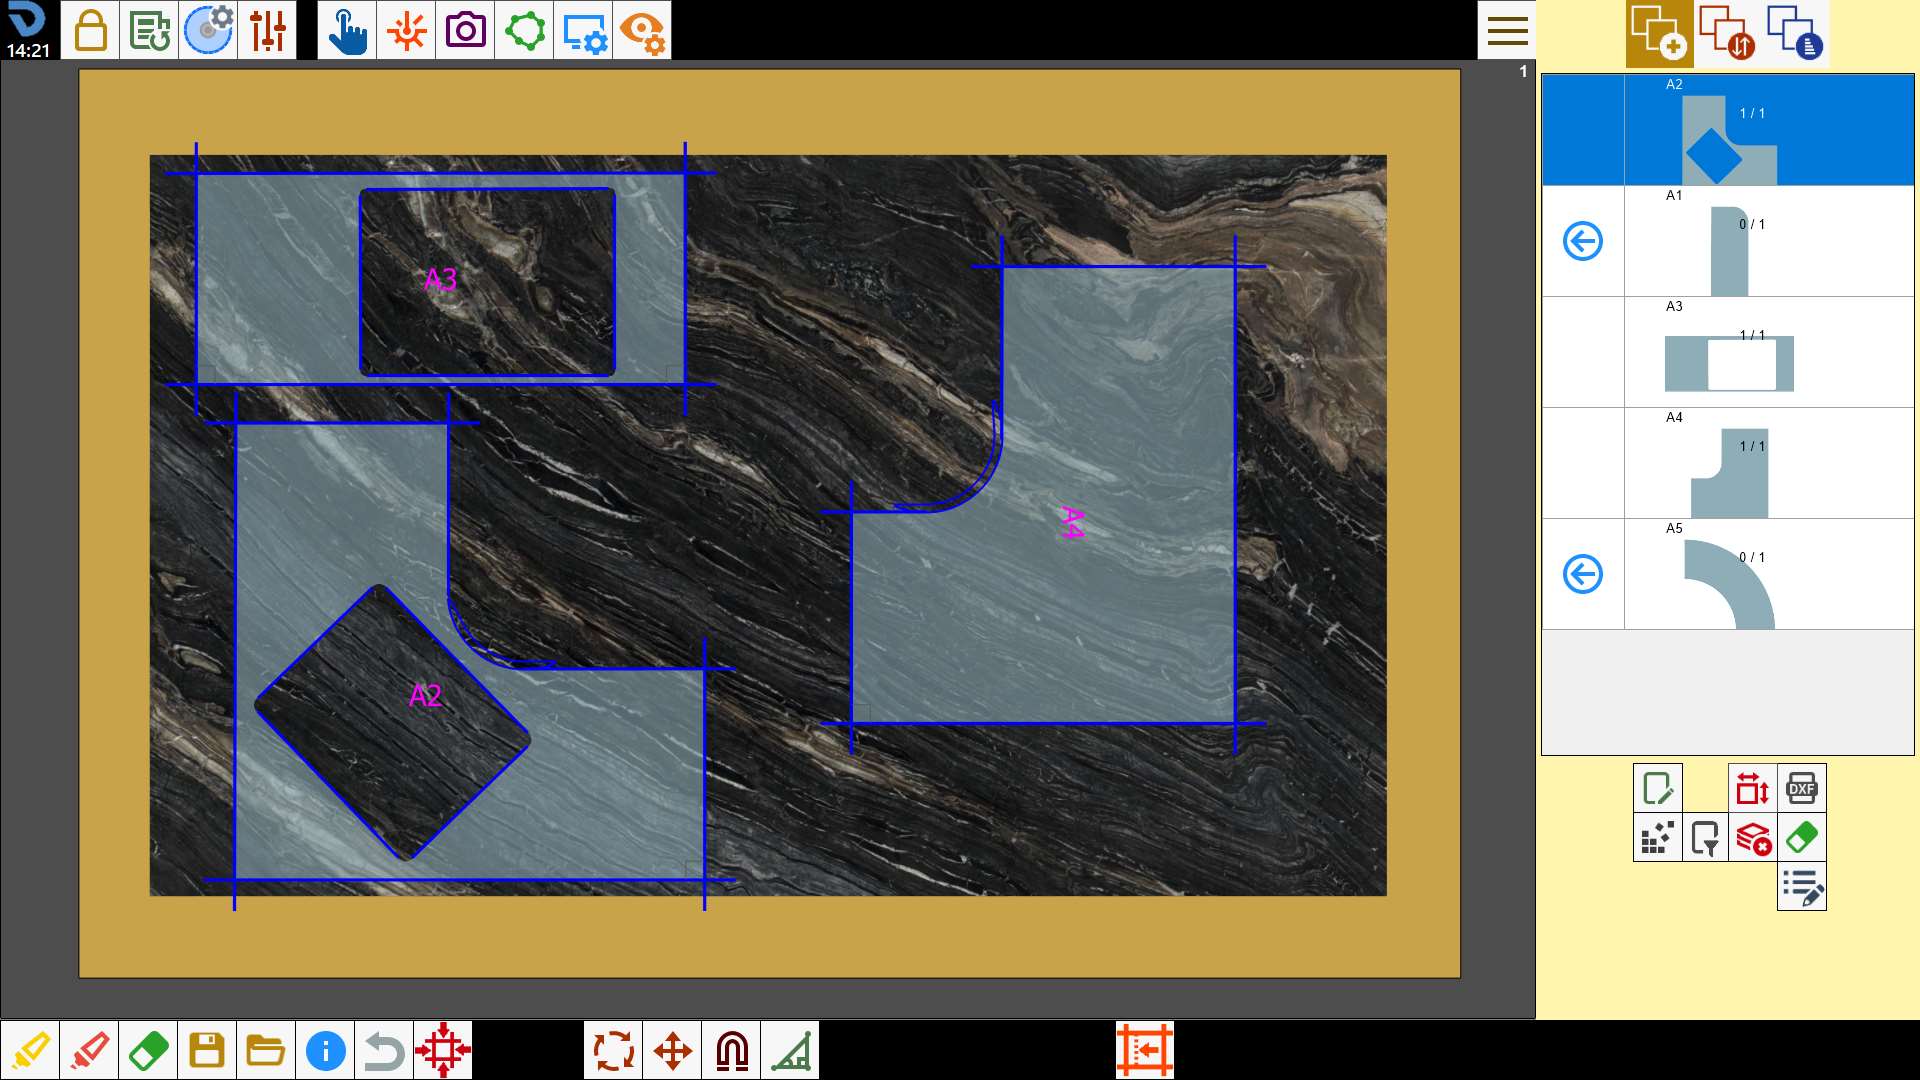This screenshot has height=1080, width=1920.
Task: Click the edit piece pencil icon
Action: (1658, 788)
